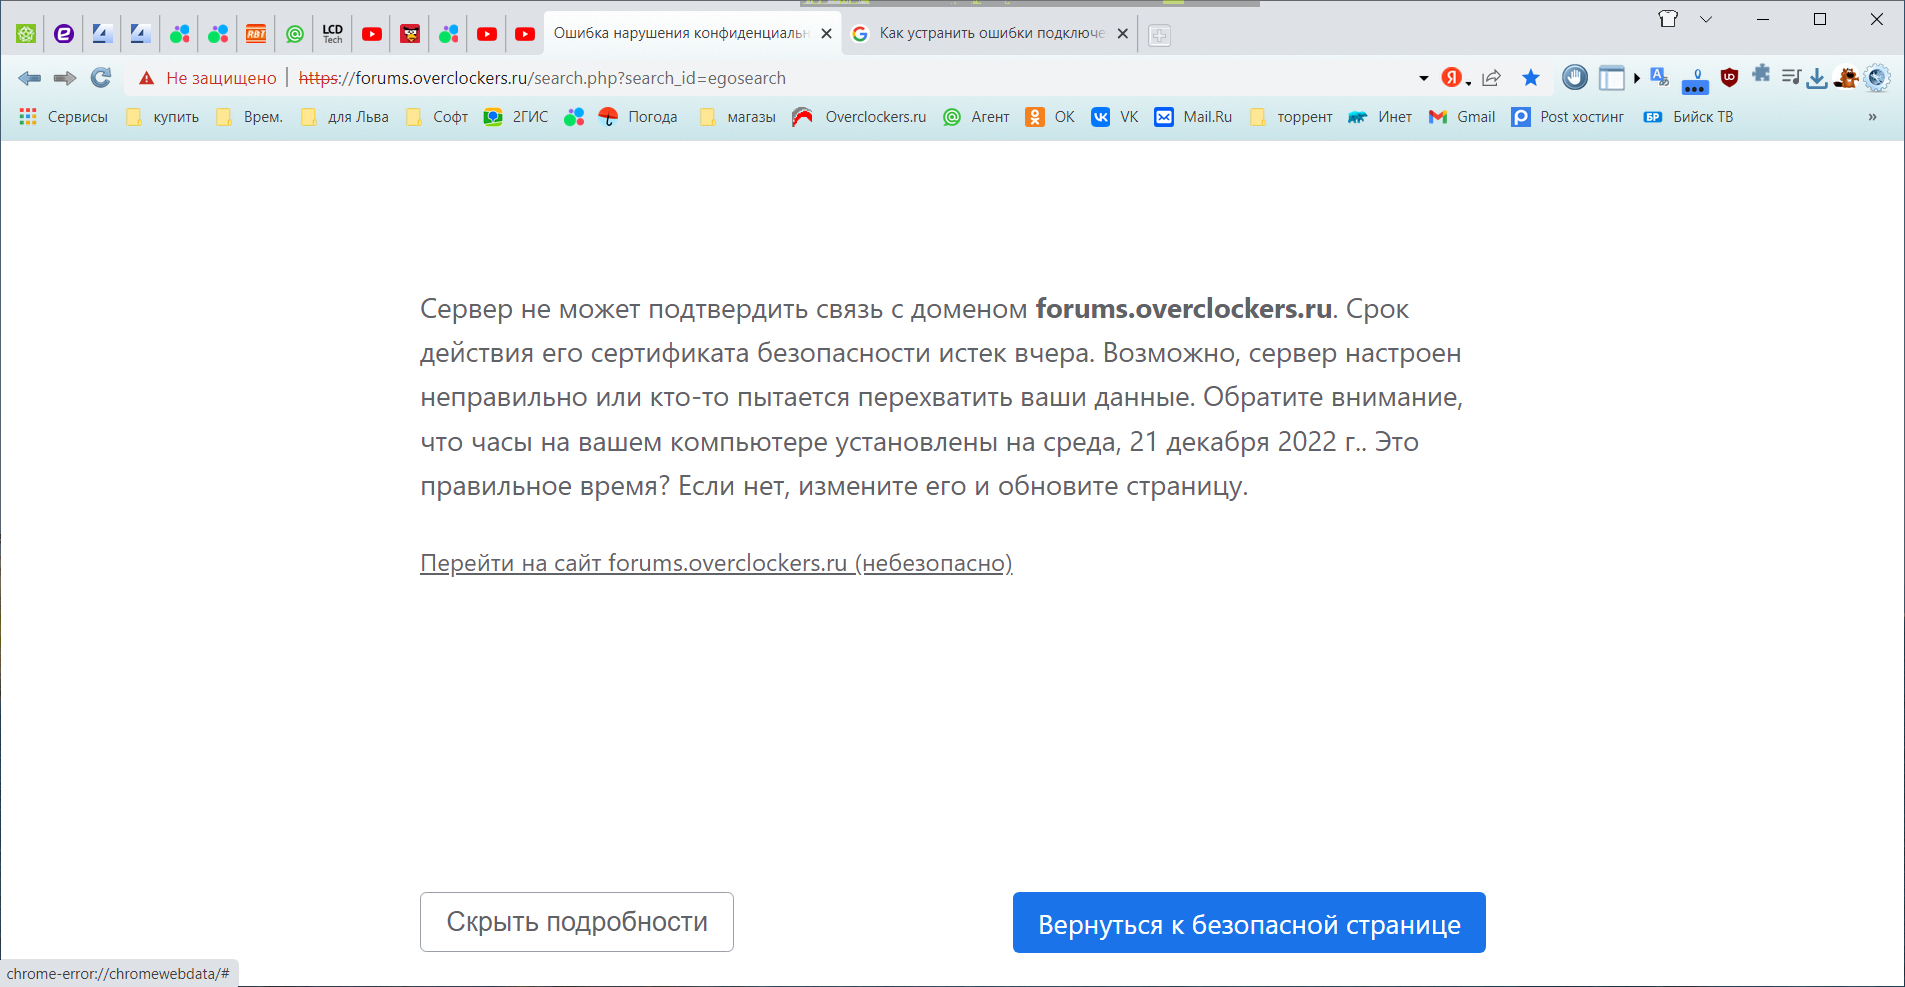The width and height of the screenshot is (1905, 987).
Task: Click 'Вернуться к безопасной странице' button
Action: [x=1249, y=923]
